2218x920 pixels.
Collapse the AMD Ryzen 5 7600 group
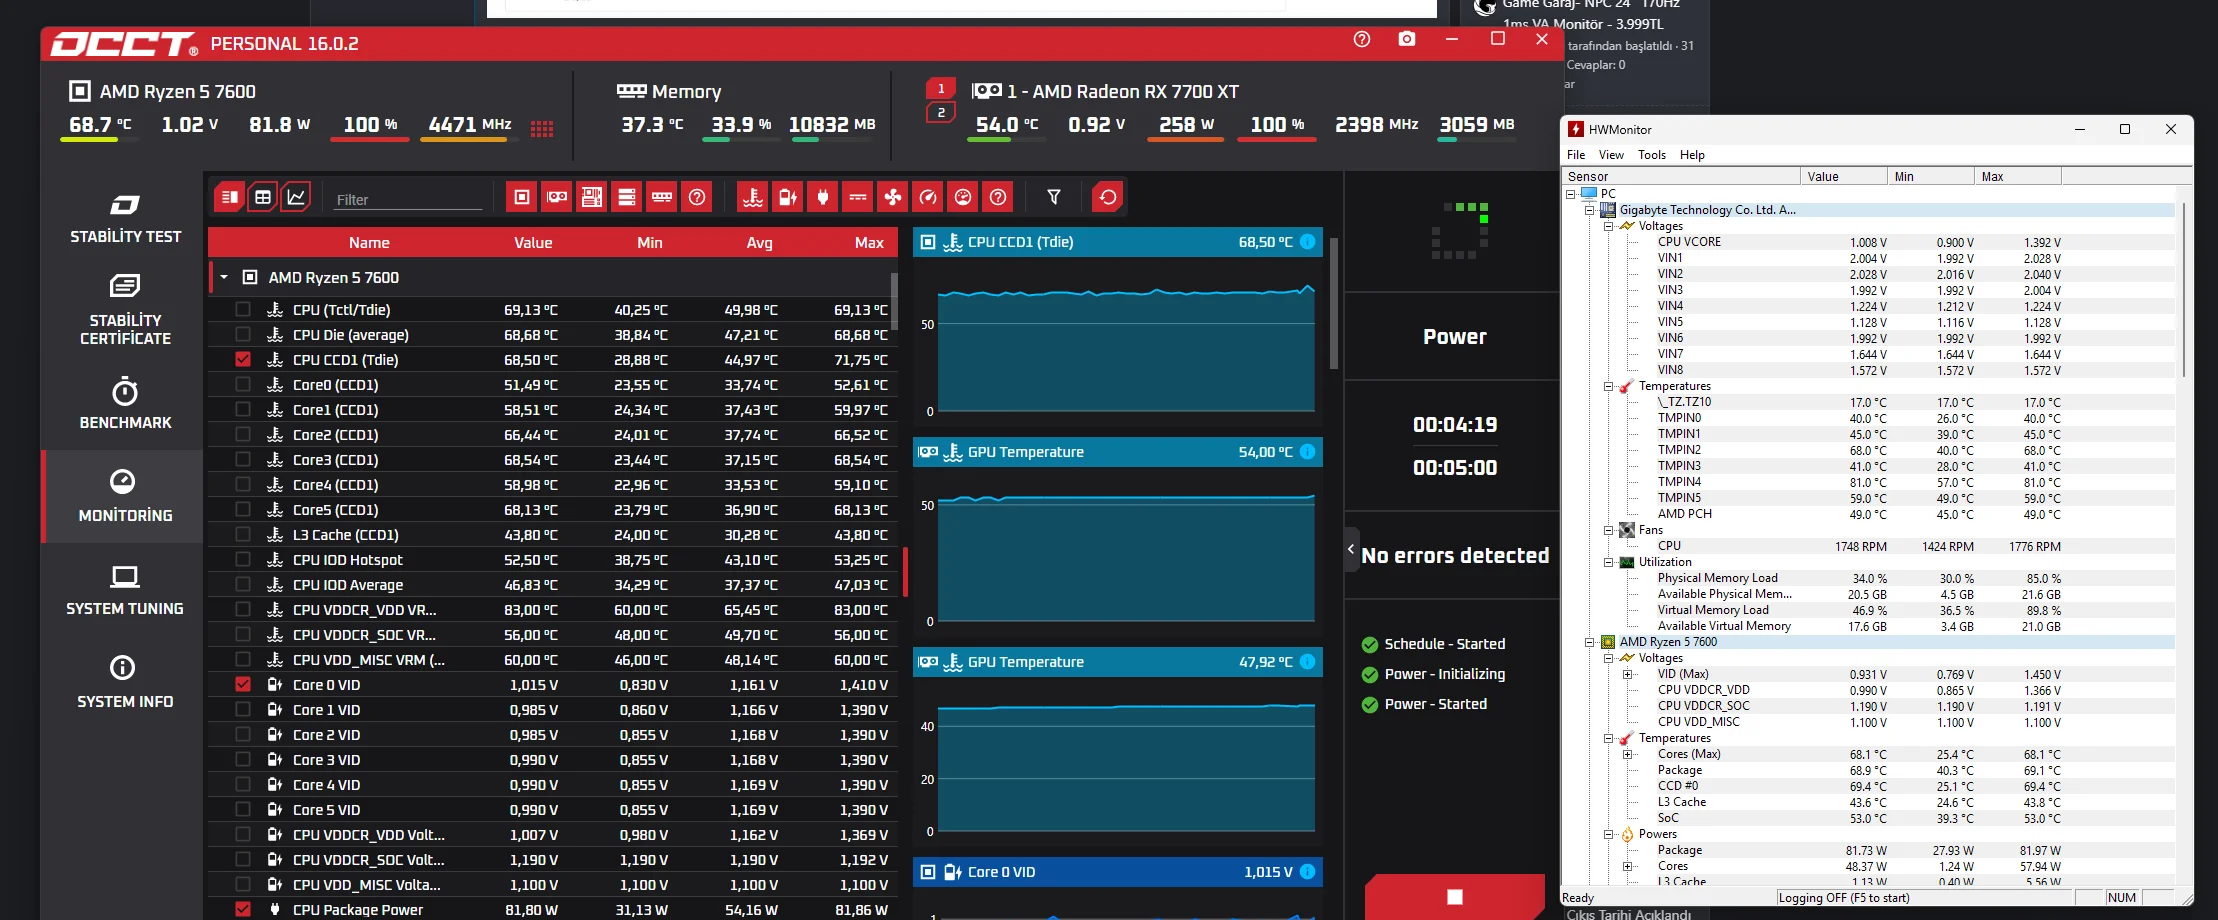pyautogui.click(x=224, y=277)
